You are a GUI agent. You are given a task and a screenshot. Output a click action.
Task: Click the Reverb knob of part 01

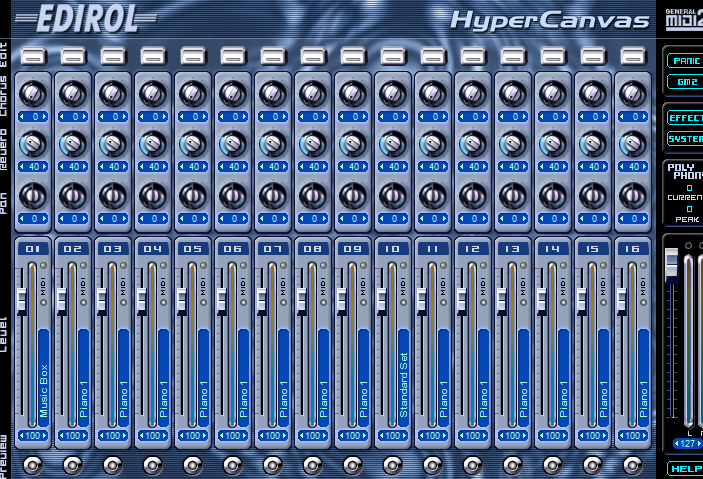coord(33,144)
